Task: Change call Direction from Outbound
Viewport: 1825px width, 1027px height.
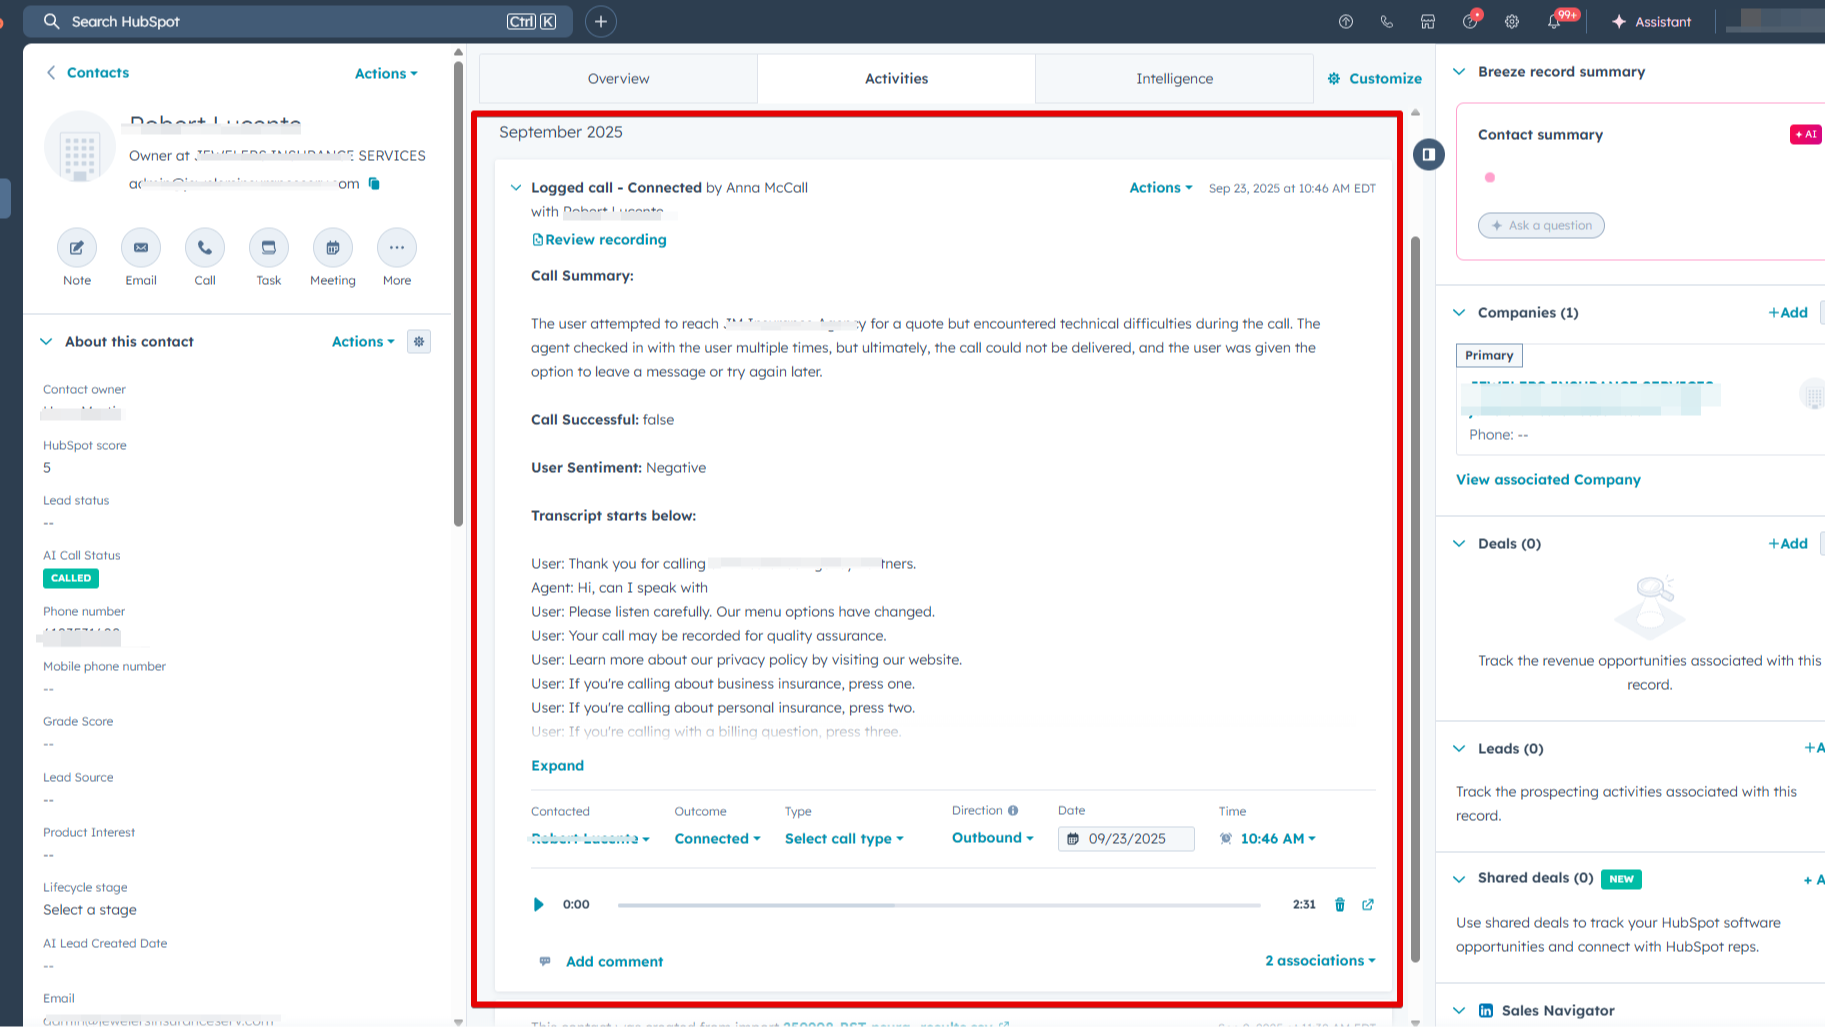Action: click(x=990, y=838)
